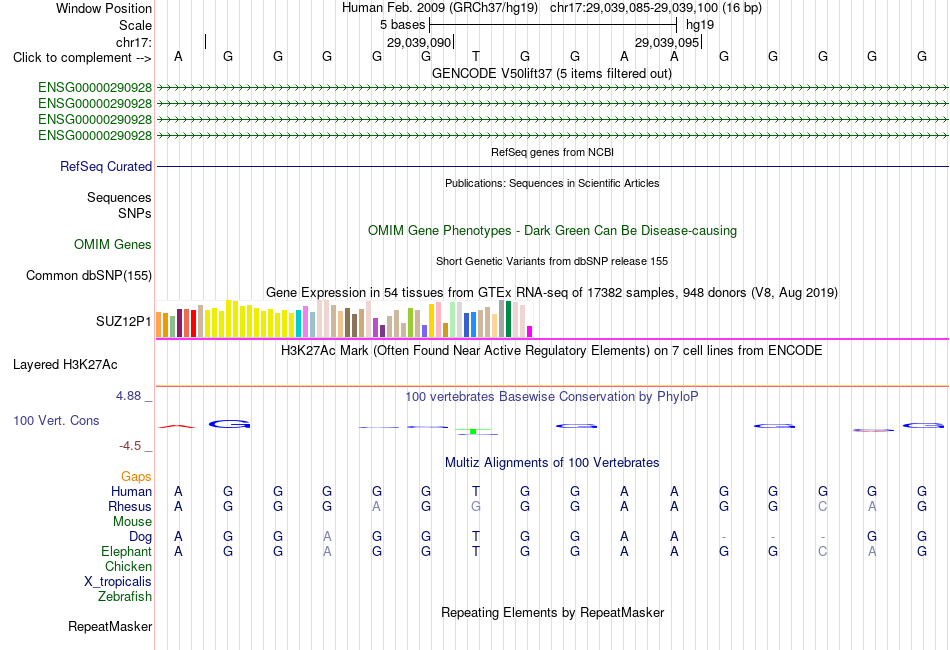Screen dimensions: 950x650
Task: Open the GTEx 'Gene Expression in 54 tissues' title
Action: (x=552, y=293)
